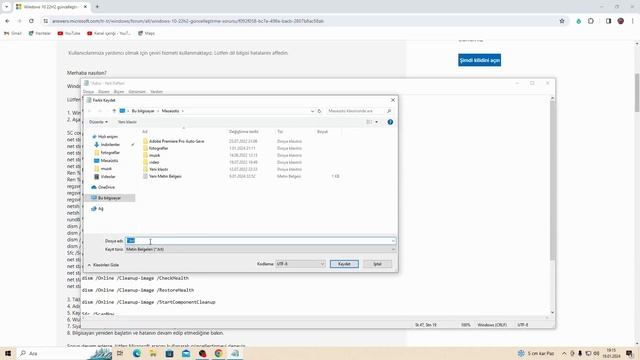Open Chrome side panel icon
Screen dimensions: 640x360
click(608, 21)
